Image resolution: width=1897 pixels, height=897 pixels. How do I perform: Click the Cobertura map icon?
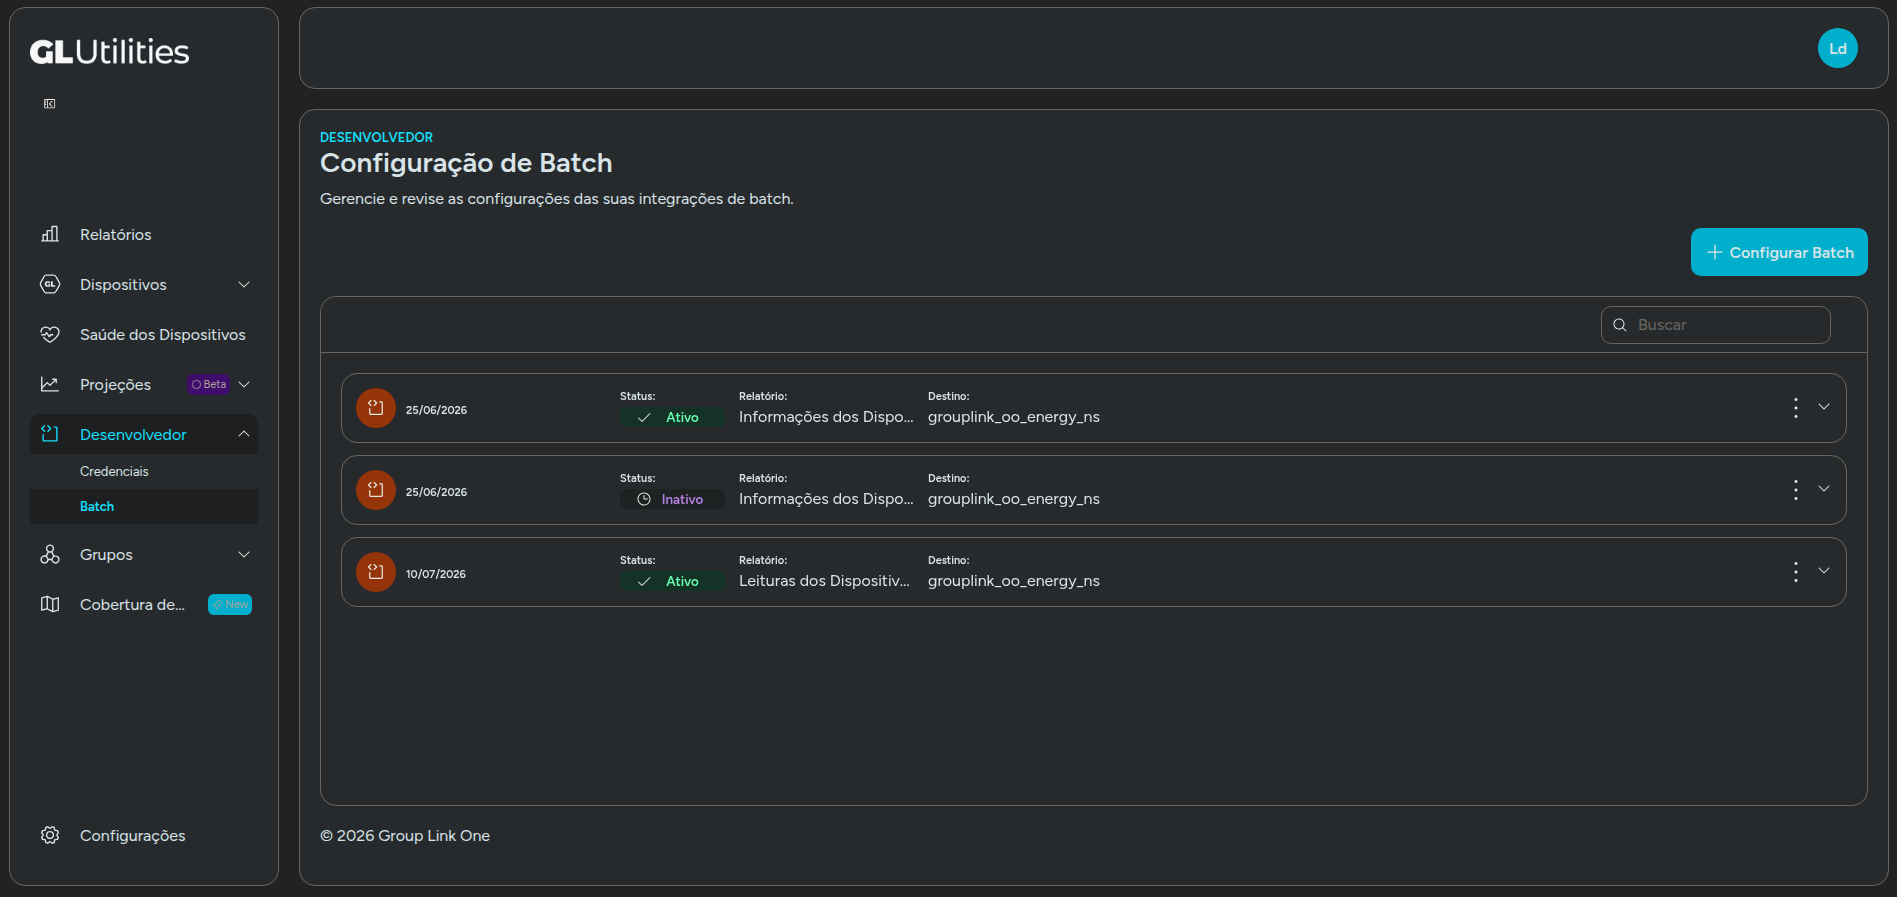(50, 604)
